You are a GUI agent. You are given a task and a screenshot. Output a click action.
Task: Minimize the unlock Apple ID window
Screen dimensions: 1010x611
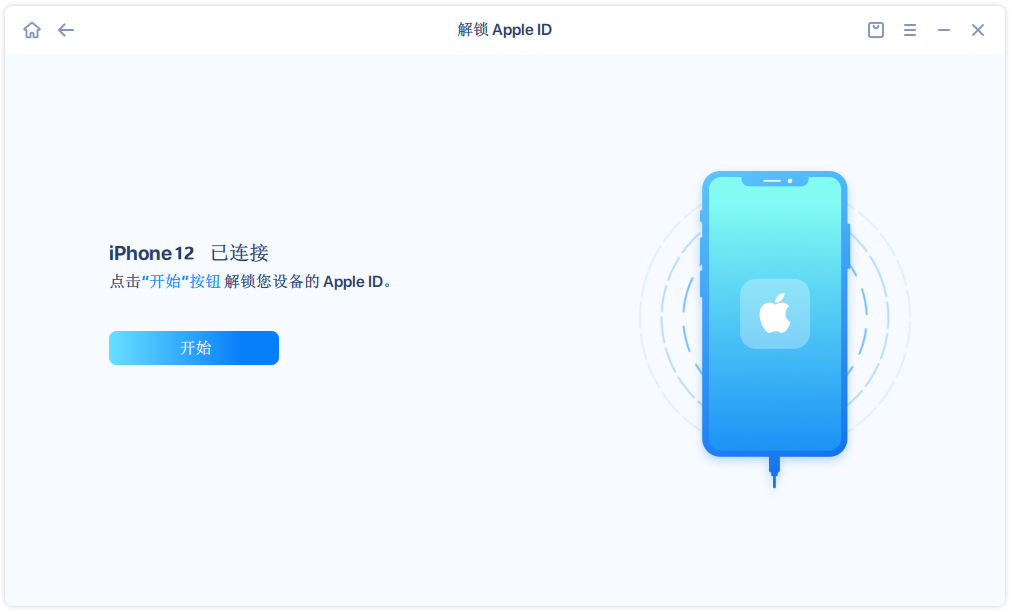tap(944, 30)
